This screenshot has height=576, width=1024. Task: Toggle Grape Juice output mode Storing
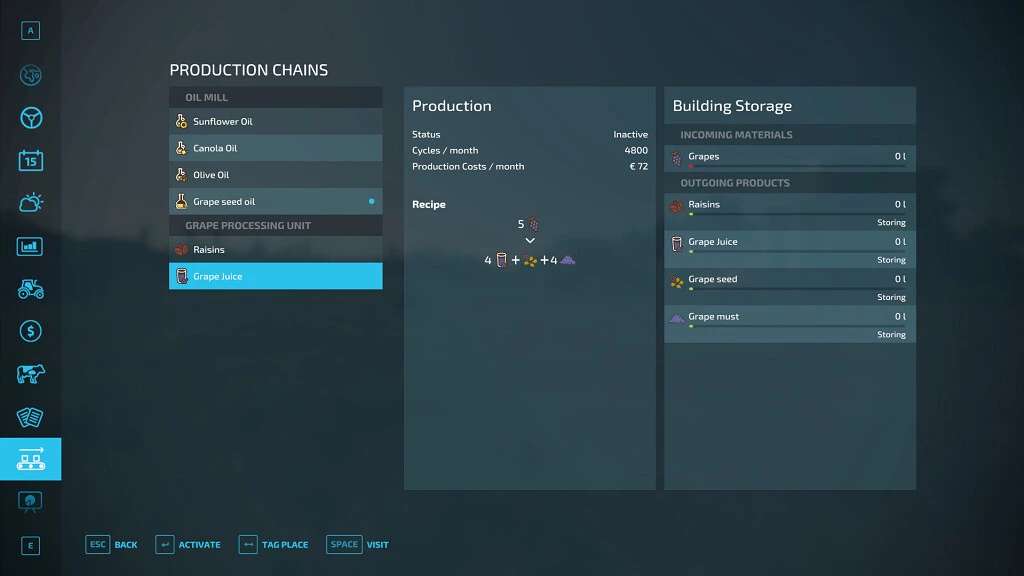coord(890,260)
